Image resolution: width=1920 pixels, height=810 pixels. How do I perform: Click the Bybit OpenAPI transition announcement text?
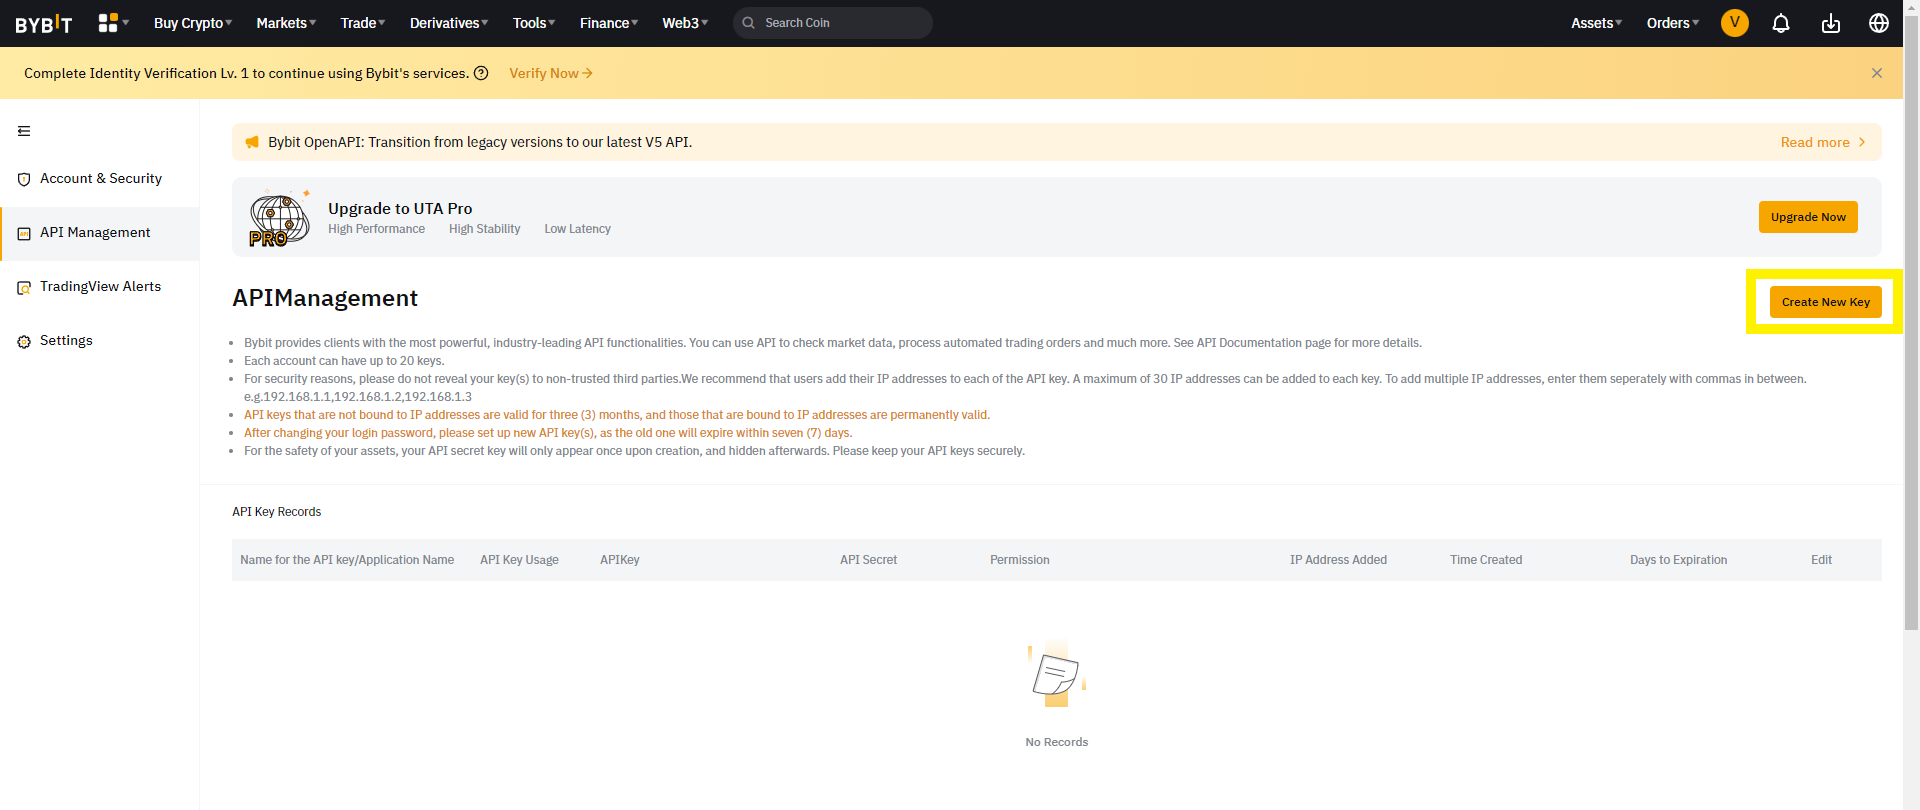[x=480, y=142]
